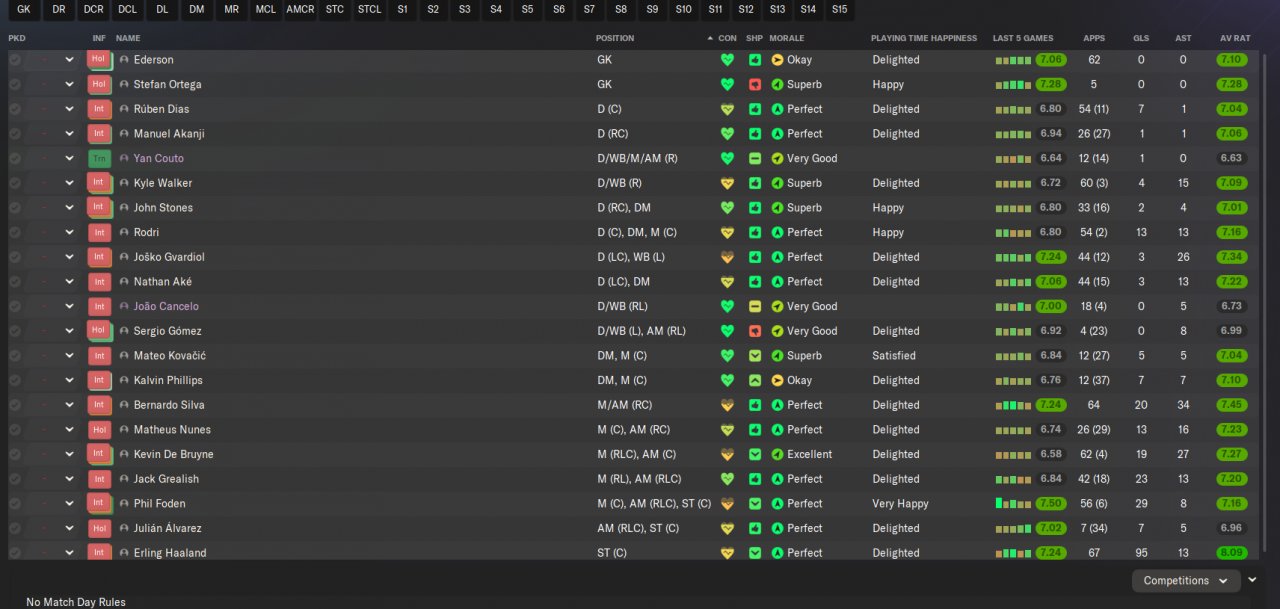Image resolution: width=1280 pixels, height=609 pixels.
Task: Open the row dropdown arrow for Stefan Ortega
Action: click(69, 85)
